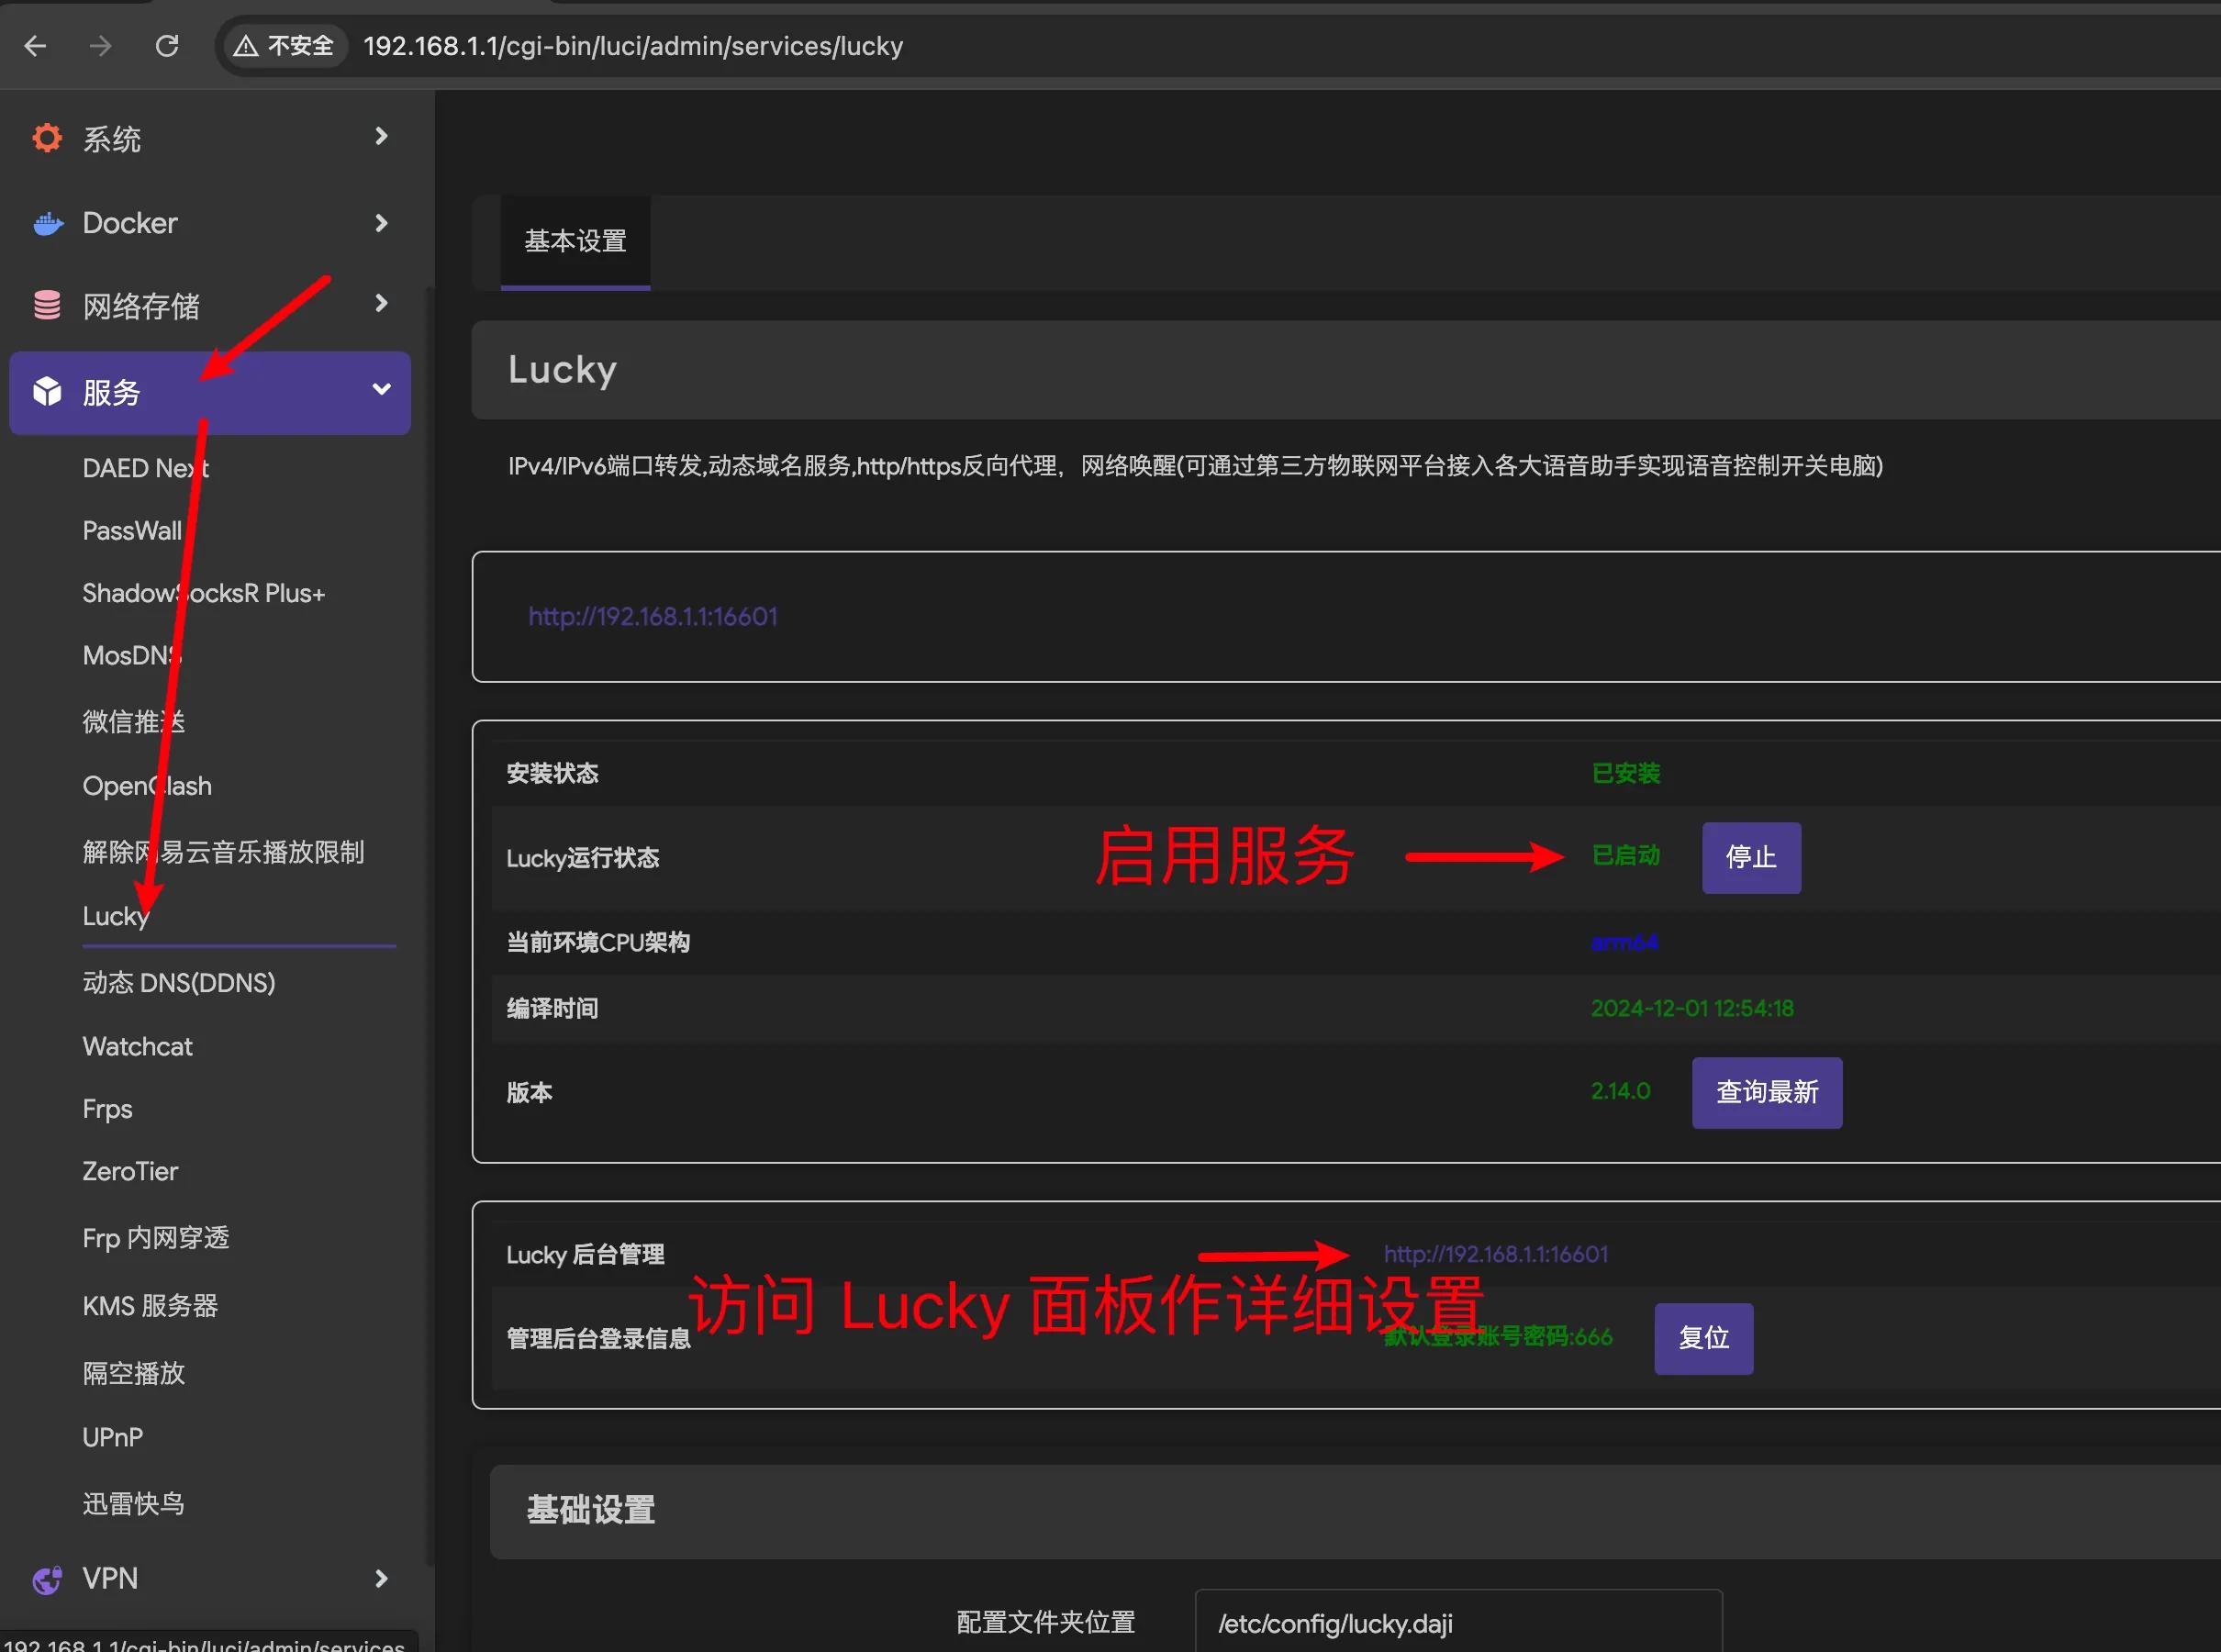2221x1652 pixels.
Task: Click the 查询最新 version check button
Action: click(x=1767, y=1092)
